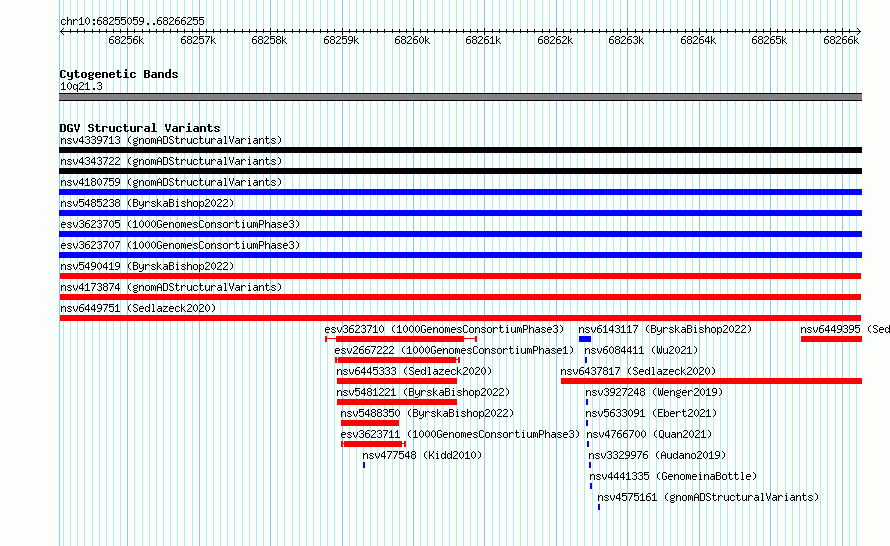
Task: Click the 68259k ruler tick label
Action: point(341,40)
